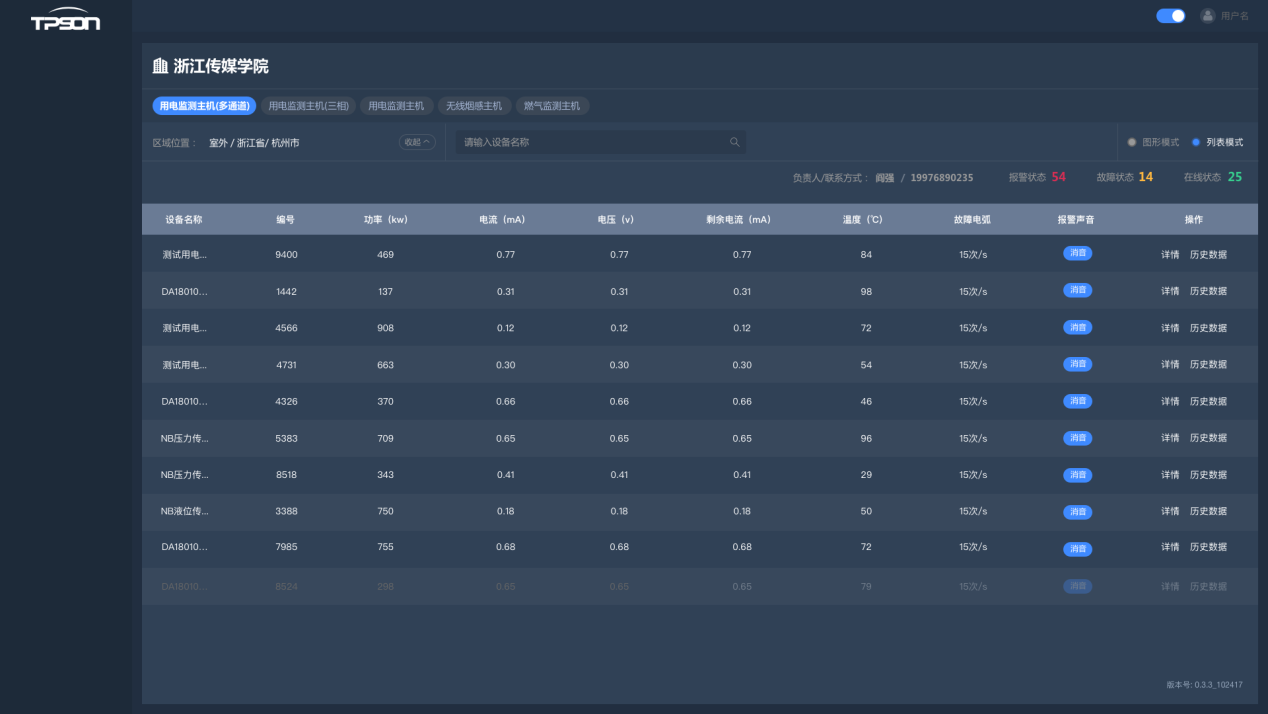Open 详情 for device 4326

coord(1170,401)
